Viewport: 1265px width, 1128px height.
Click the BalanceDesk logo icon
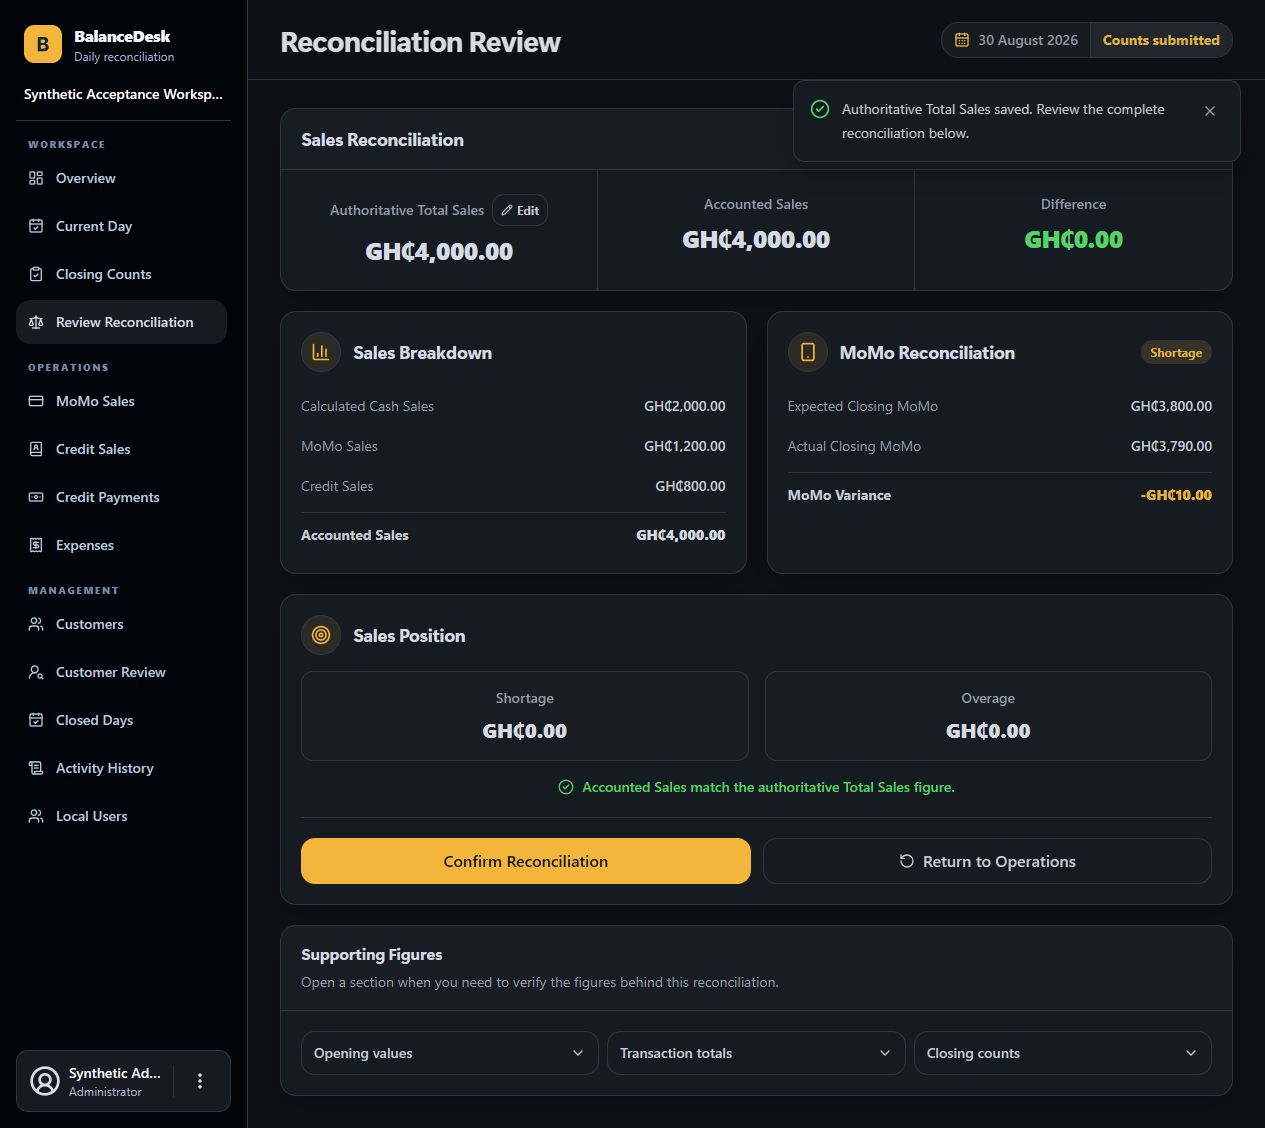[43, 44]
